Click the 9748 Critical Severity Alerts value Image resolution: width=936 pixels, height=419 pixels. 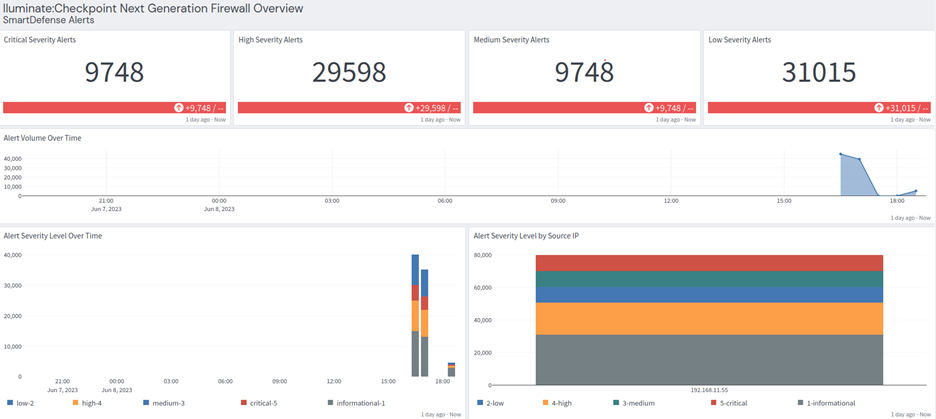pos(114,73)
